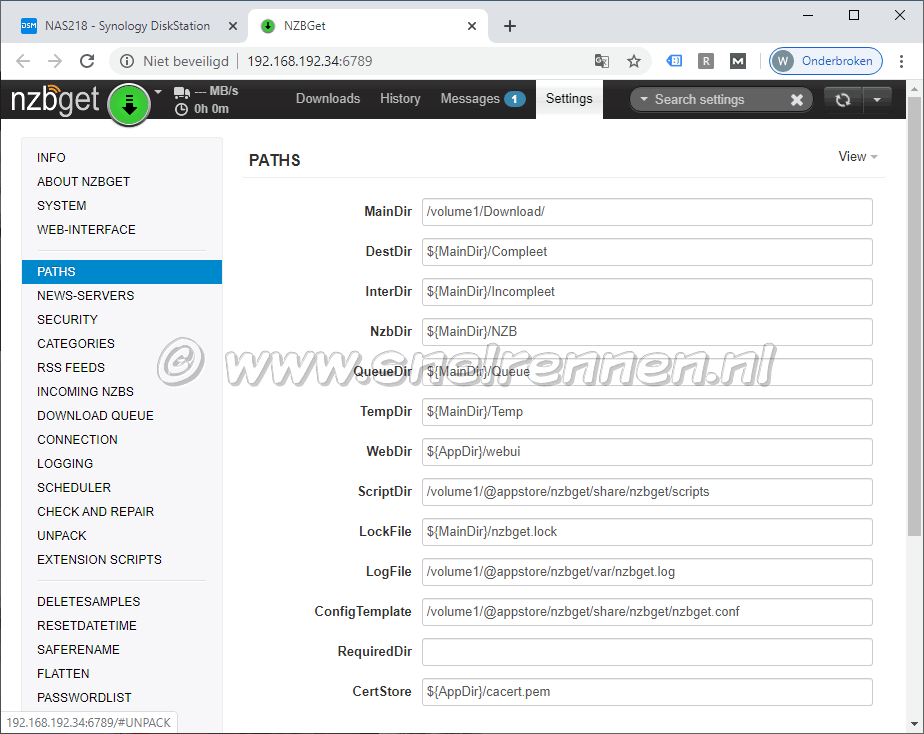Open the CONNECTION settings

tap(77, 440)
